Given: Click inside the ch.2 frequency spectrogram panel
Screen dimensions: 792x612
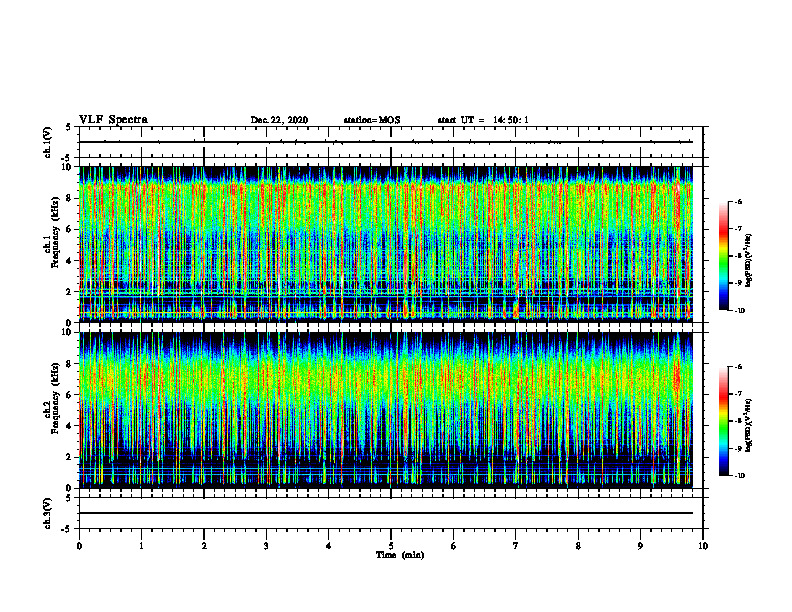Looking at the screenshot, I should pyautogui.click(x=386, y=410).
